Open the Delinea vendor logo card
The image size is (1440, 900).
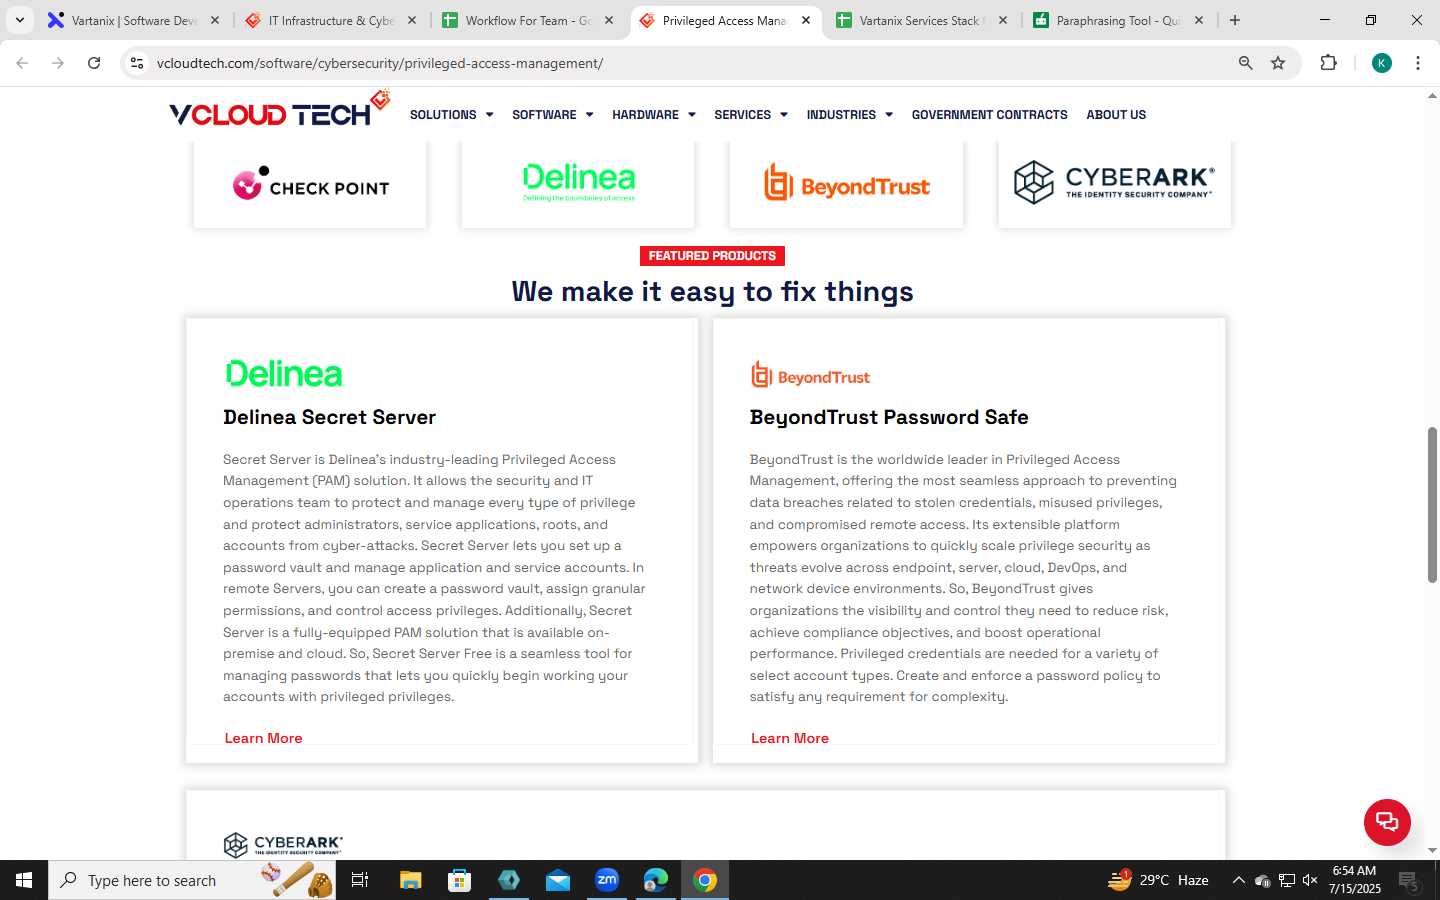578,184
